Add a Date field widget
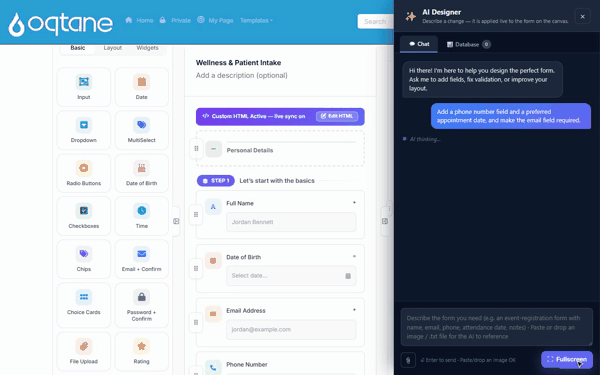The height and width of the screenshot is (375, 600). [142, 87]
